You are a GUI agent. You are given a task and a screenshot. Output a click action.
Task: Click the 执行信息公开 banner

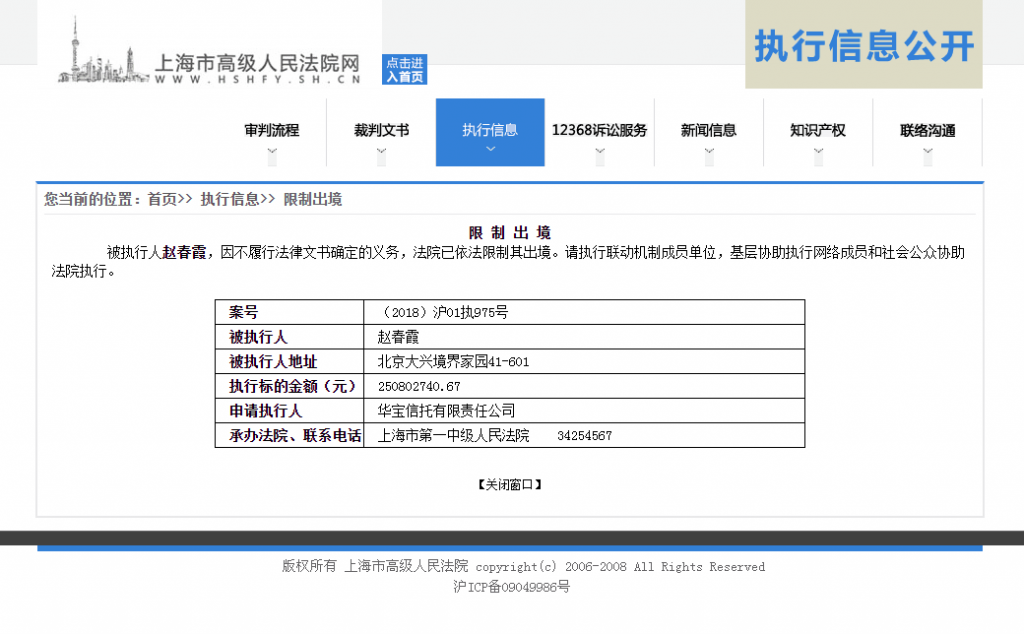point(863,46)
